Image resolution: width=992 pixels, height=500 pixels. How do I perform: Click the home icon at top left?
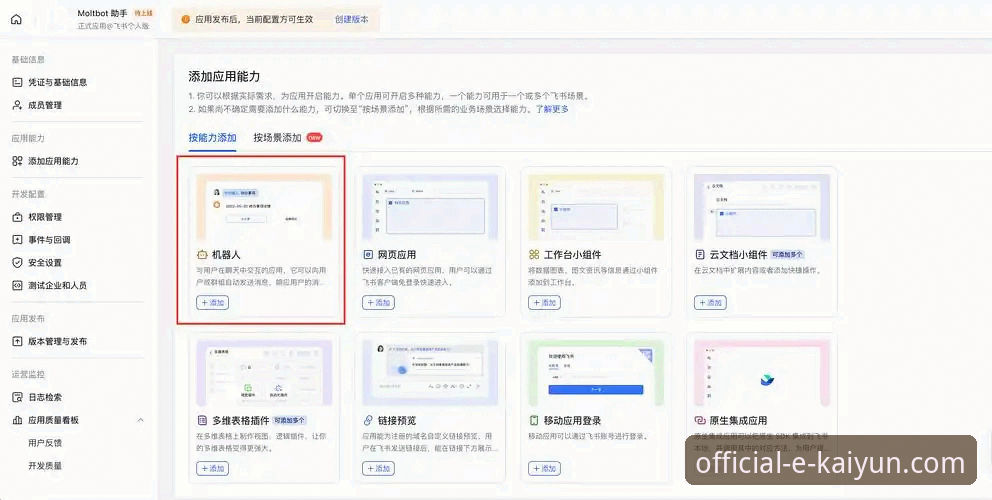coord(16,19)
